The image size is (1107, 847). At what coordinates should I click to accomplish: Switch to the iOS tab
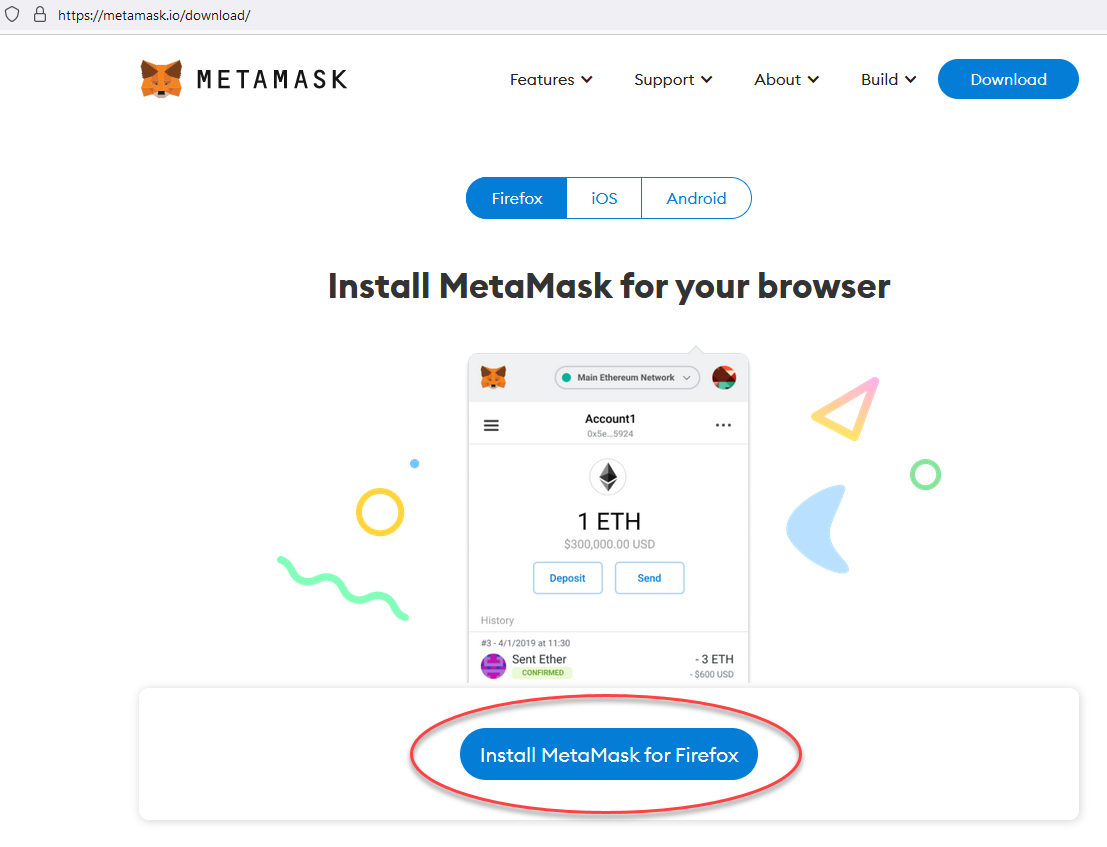[x=604, y=198]
